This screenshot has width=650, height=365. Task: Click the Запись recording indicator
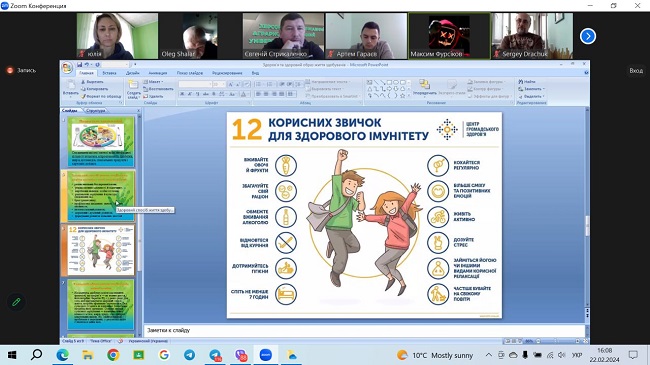click(21, 71)
